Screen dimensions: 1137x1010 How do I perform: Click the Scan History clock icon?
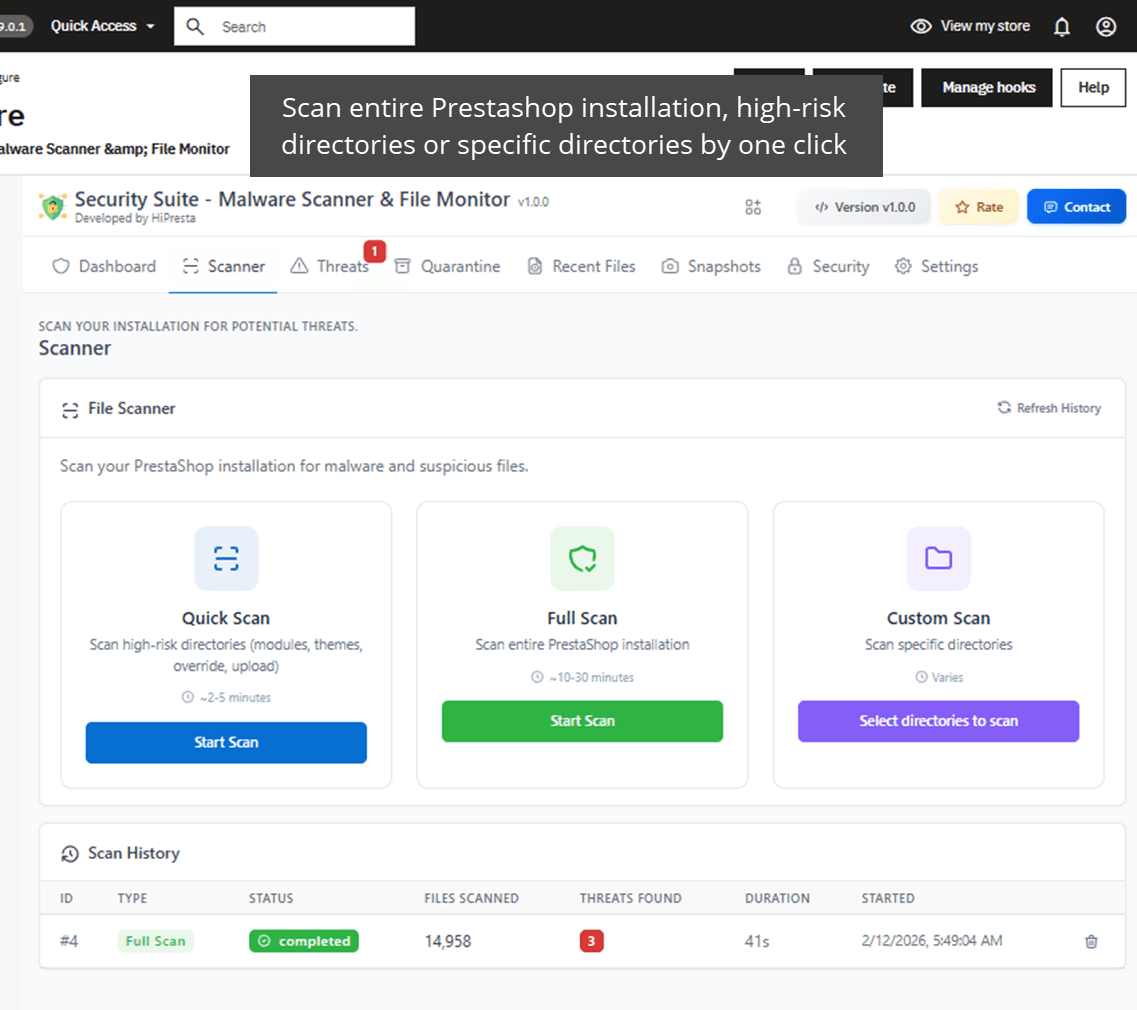[x=70, y=854]
